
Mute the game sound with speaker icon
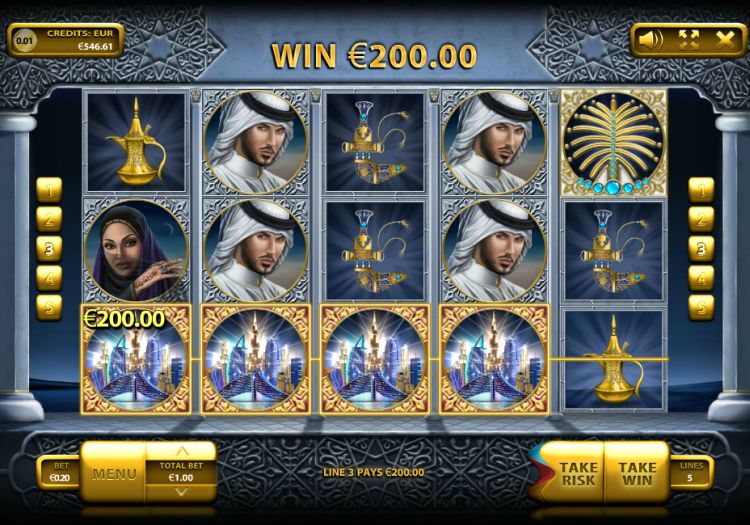[x=651, y=40]
